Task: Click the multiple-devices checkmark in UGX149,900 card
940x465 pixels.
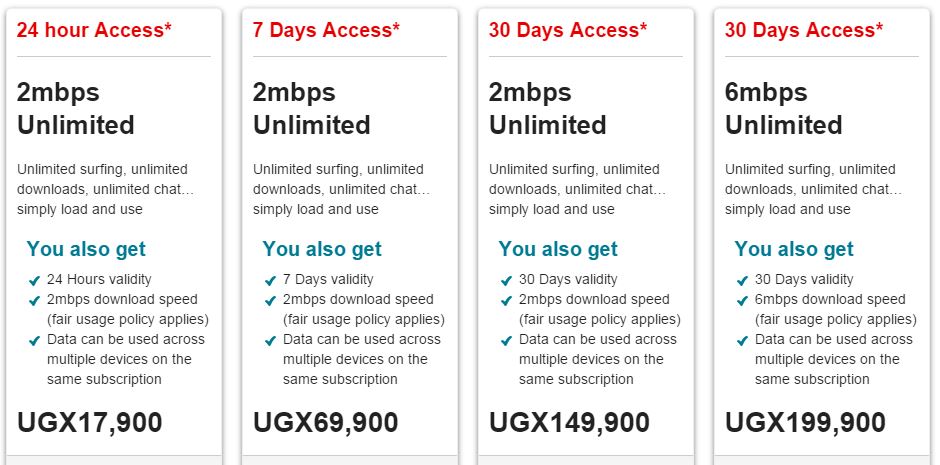Action: pos(507,340)
